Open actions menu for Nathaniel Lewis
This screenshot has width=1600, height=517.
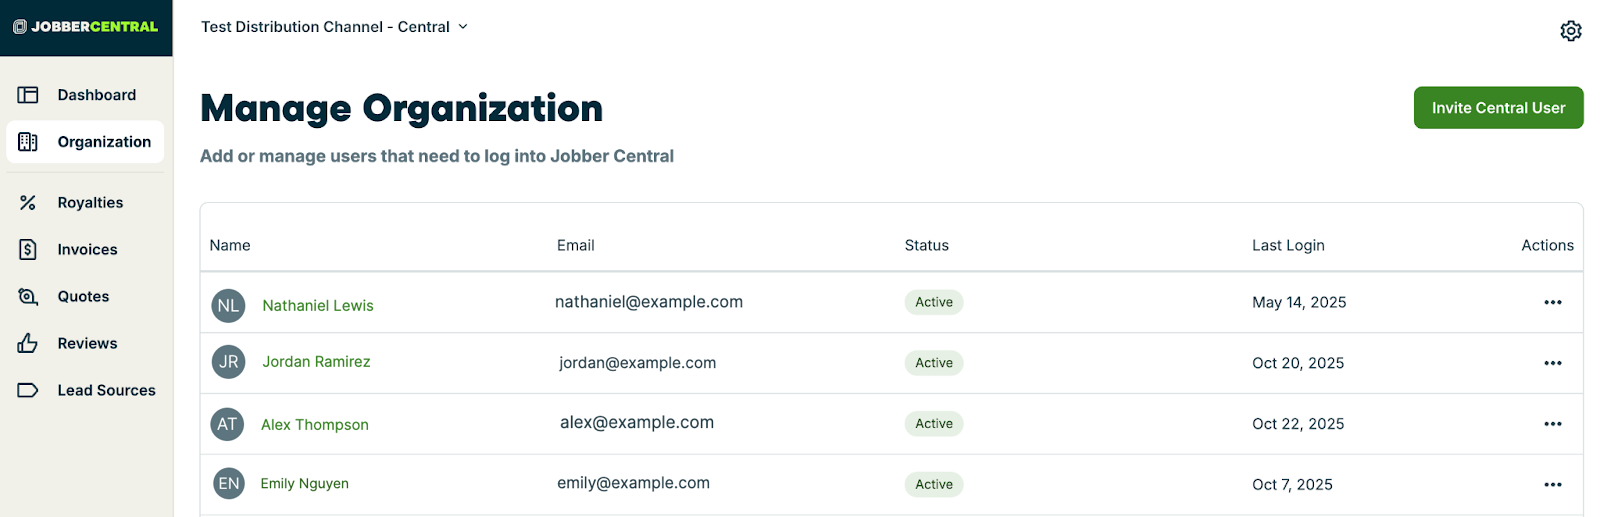(1552, 303)
